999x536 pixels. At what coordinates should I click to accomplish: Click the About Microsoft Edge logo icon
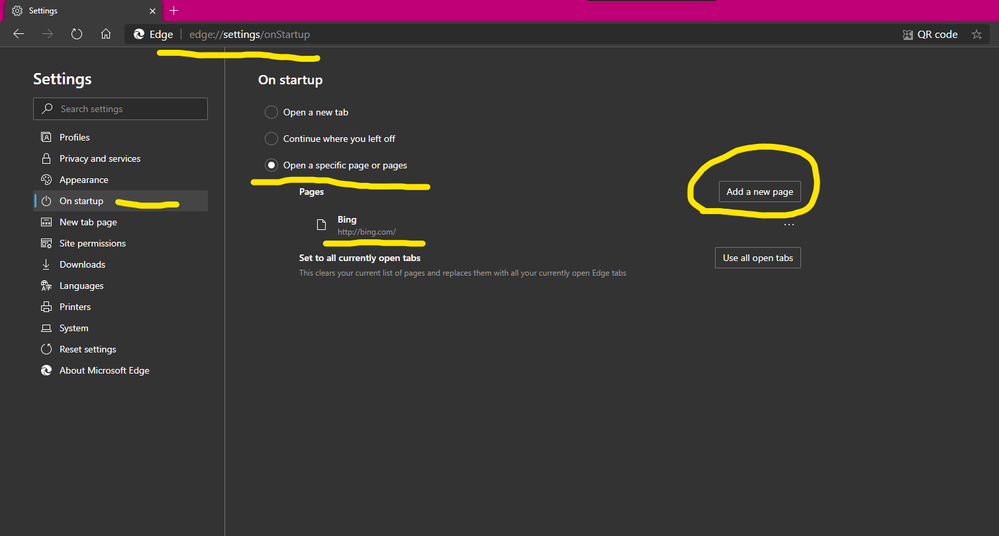[46, 370]
